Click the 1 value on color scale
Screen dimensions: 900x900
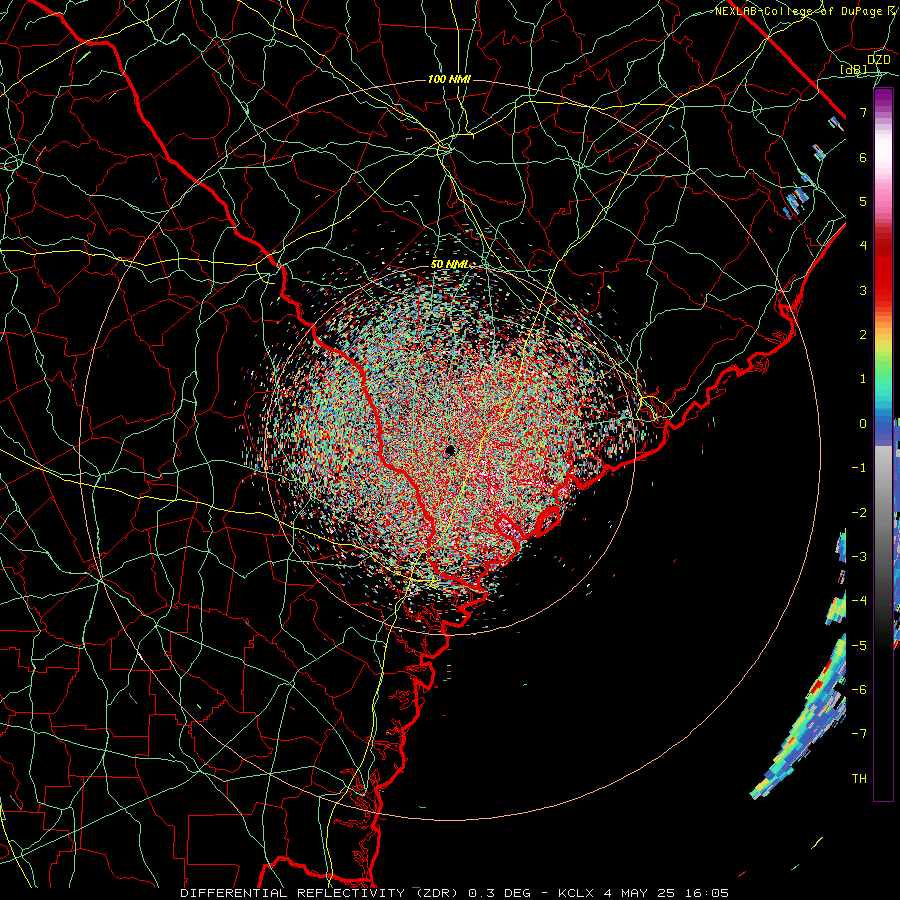pos(863,379)
